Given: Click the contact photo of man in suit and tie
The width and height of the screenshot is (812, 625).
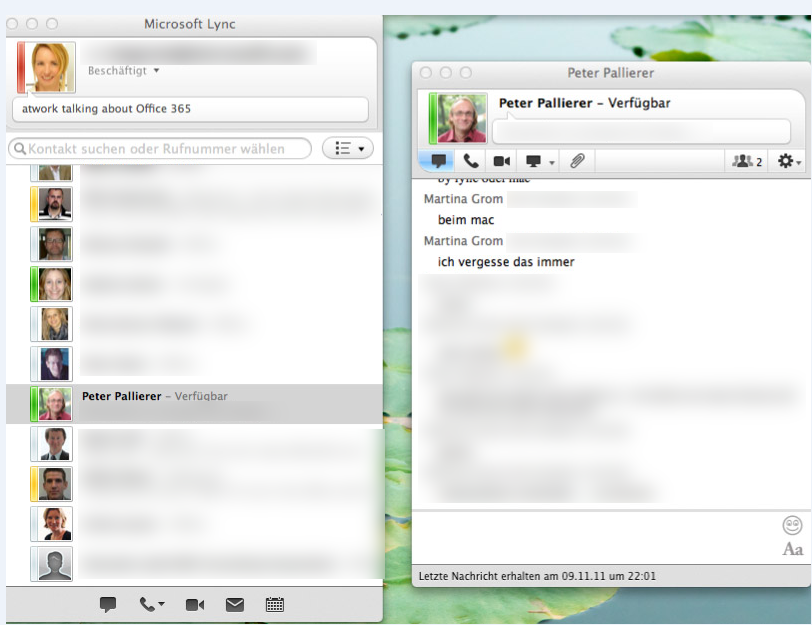Looking at the screenshot, I should click(x=55, y=444).
